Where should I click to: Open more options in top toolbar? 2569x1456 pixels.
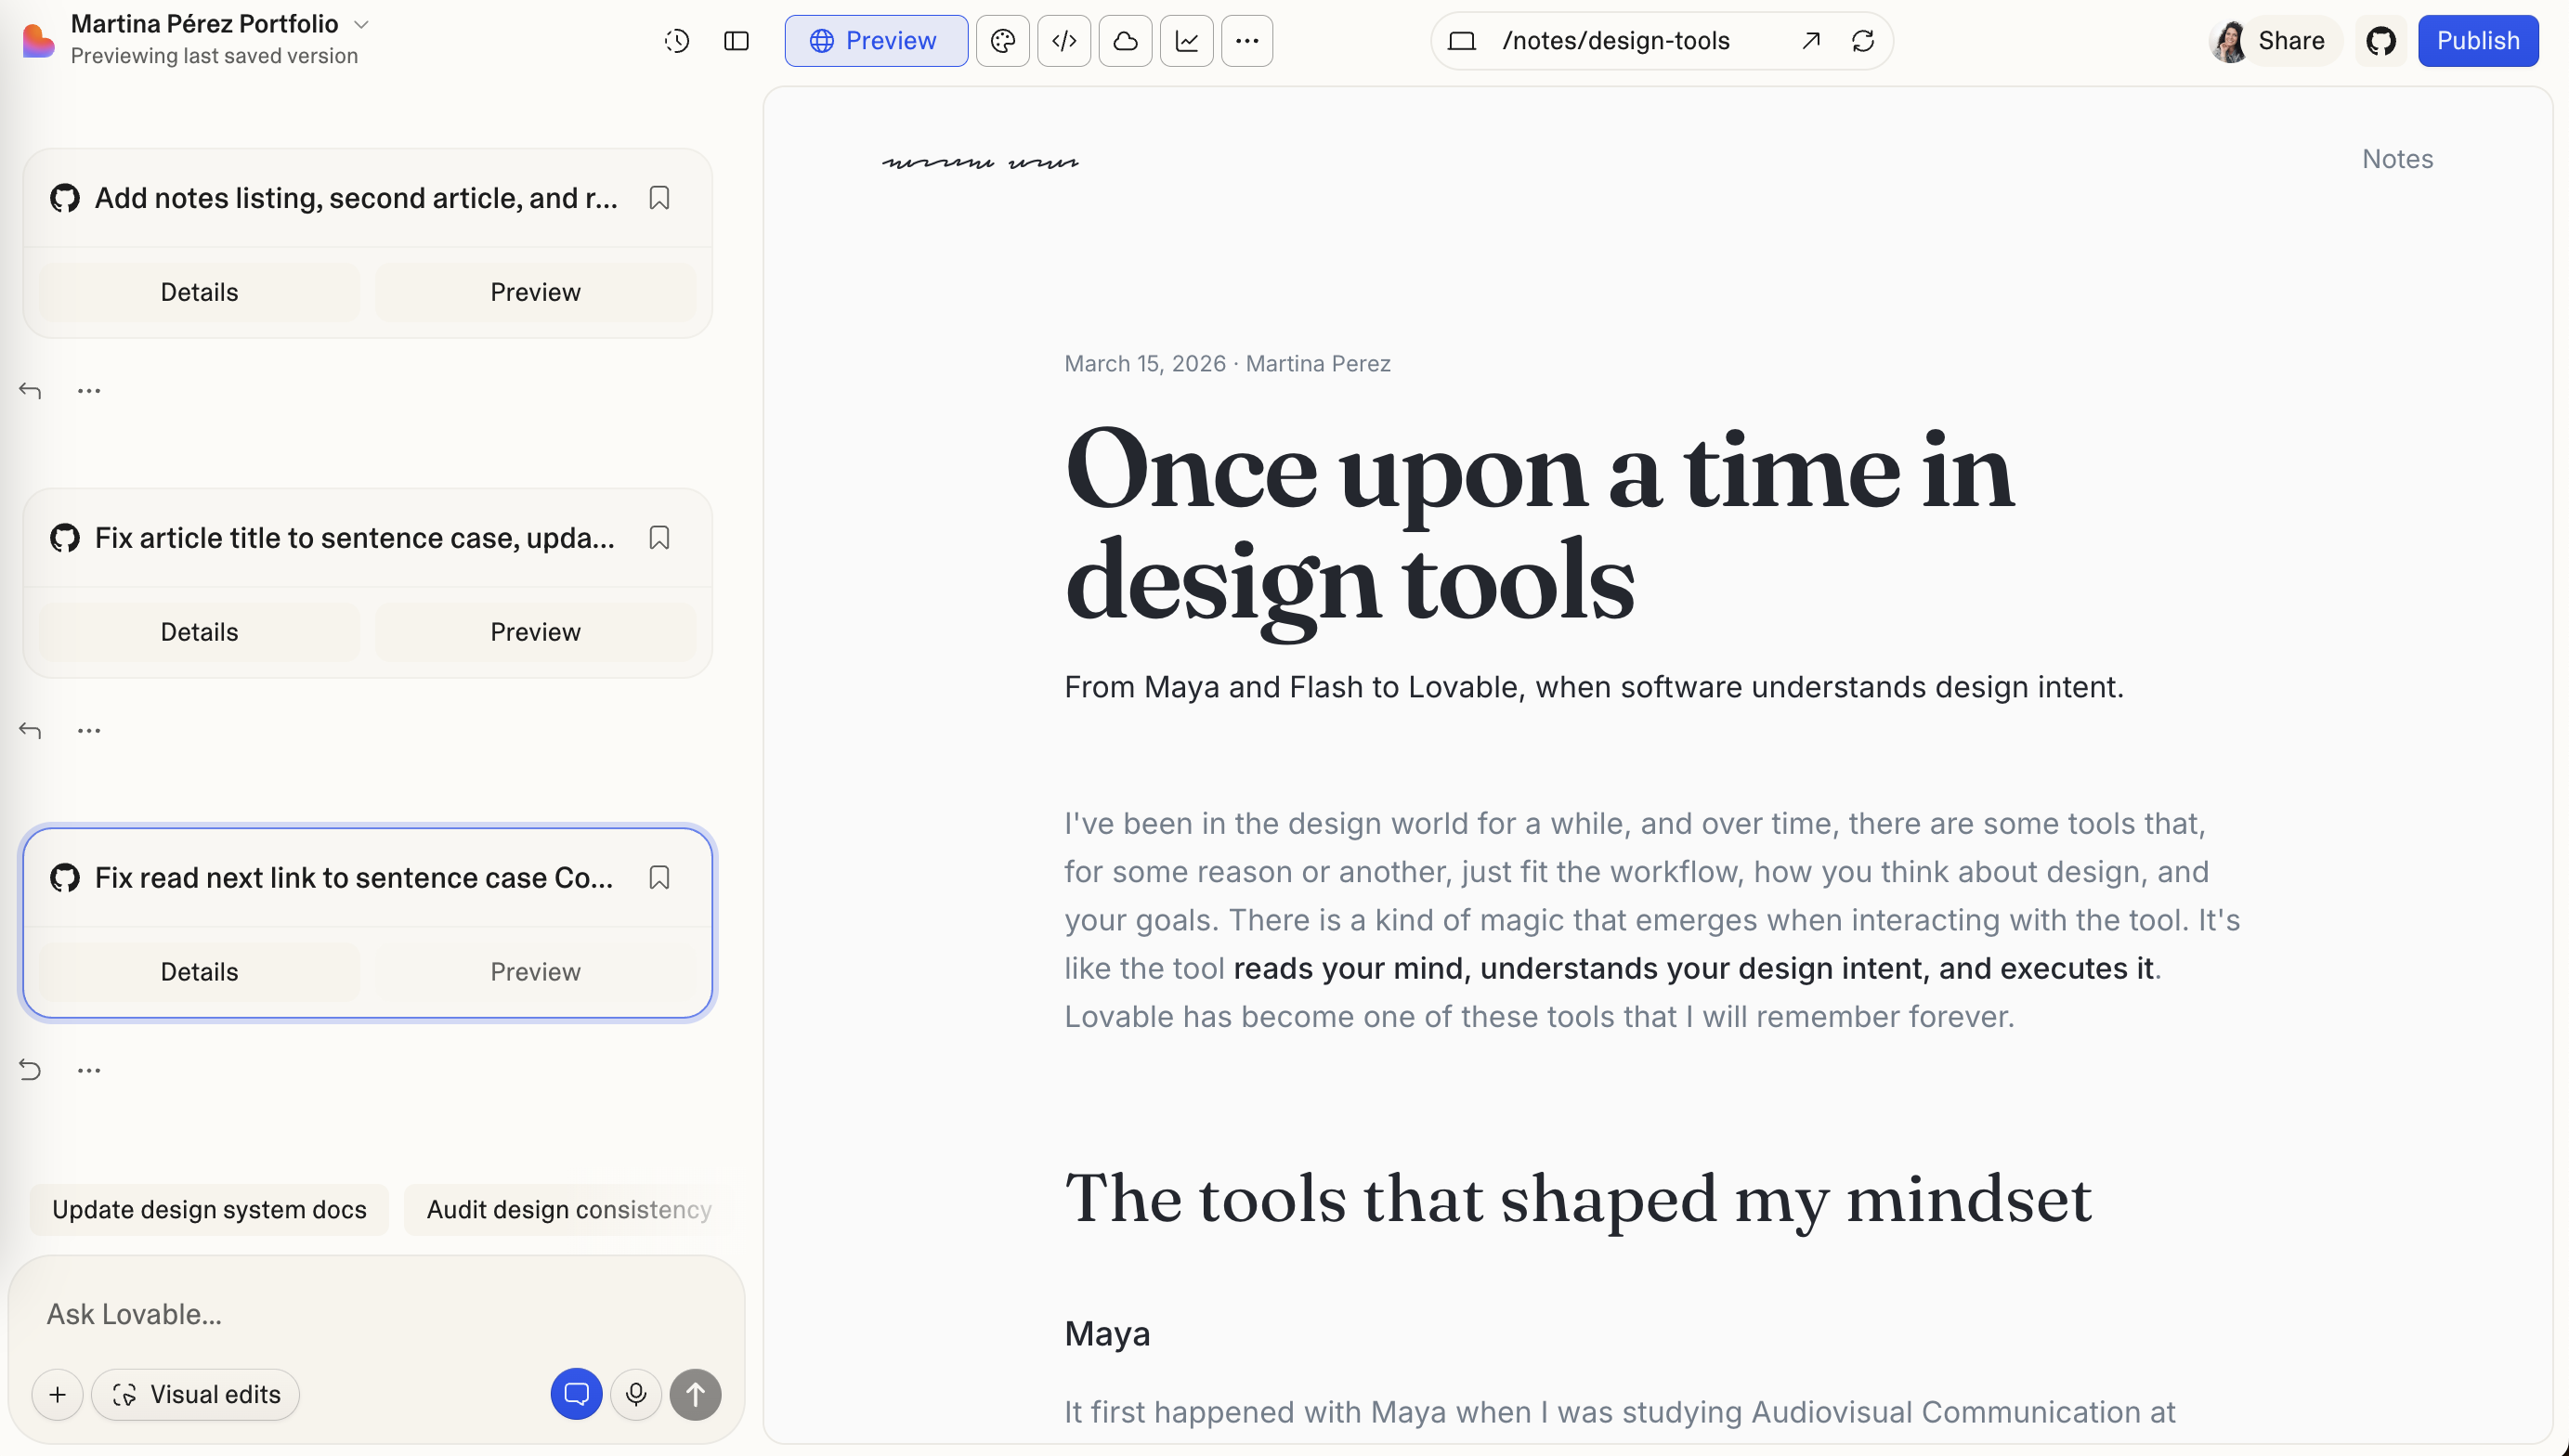1247,41
